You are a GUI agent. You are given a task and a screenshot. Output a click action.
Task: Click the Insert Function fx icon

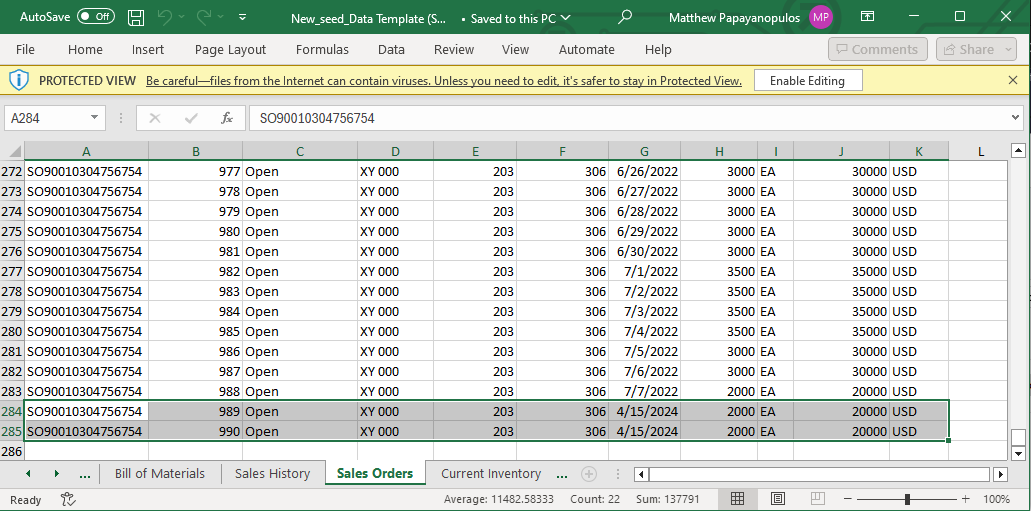(227, 118)
